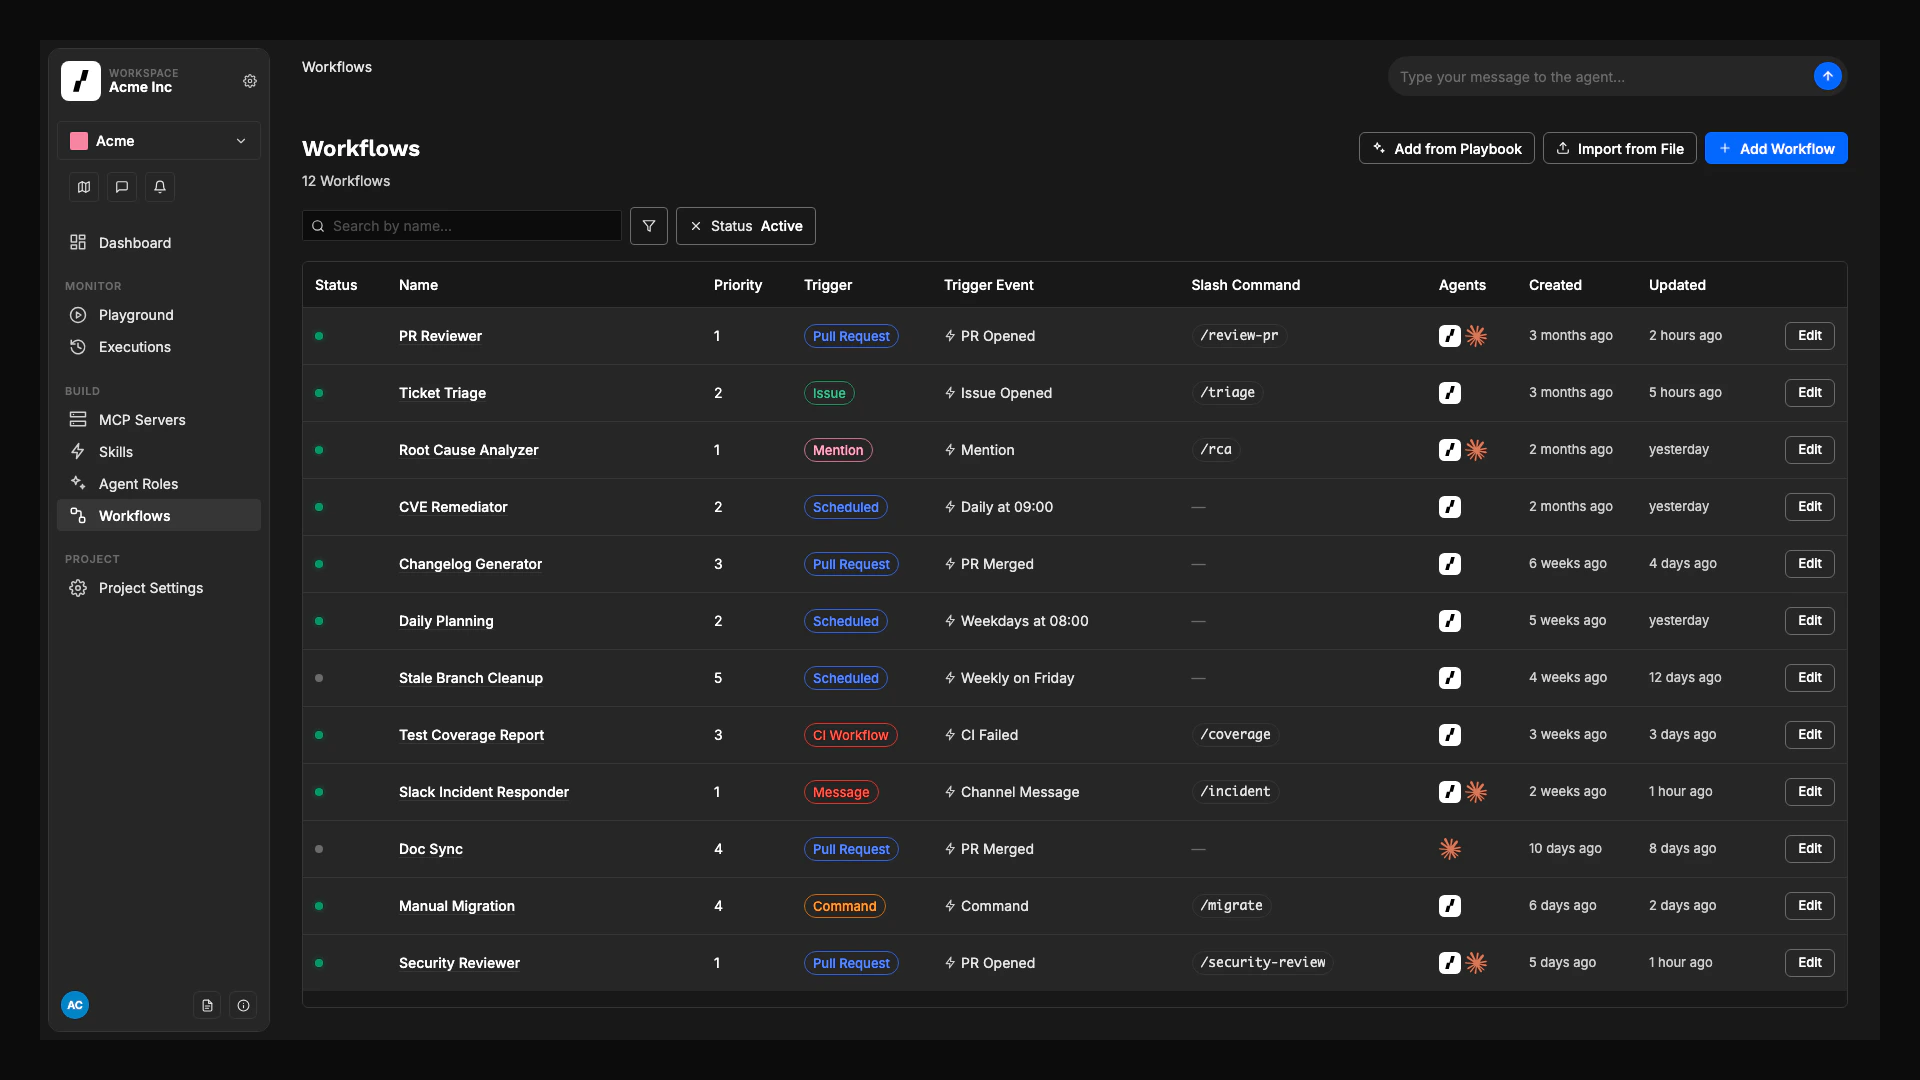Open Daily Planning workflow name
This screenshot has height=1080, width=1920.
tap(446, 621)
